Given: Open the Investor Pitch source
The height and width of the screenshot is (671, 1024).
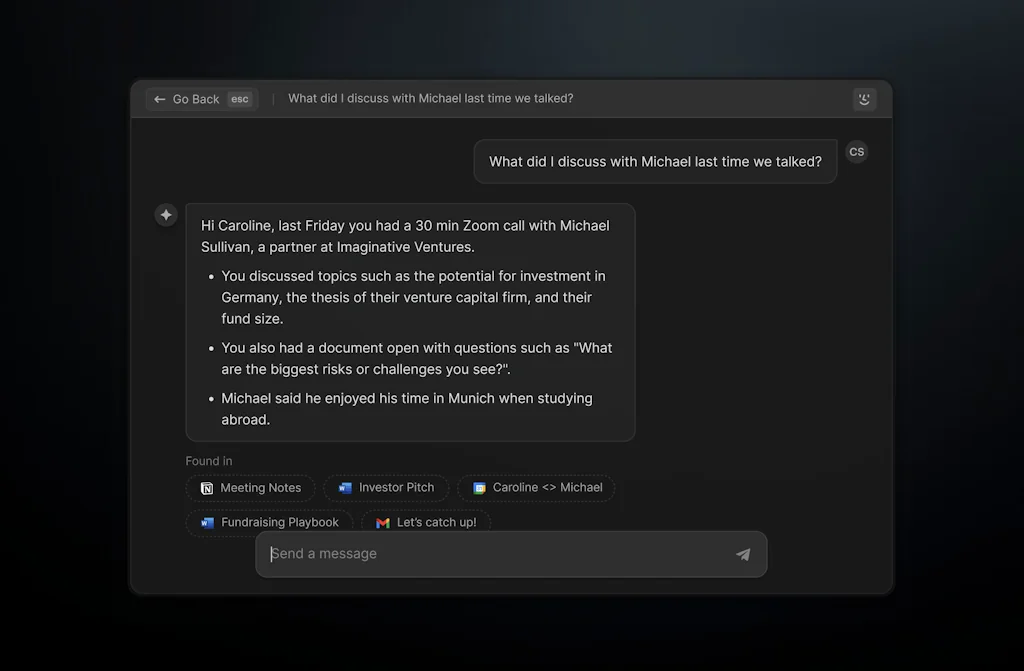Looking at the screenshot, I should pyautogui.click(x=386, y=488).
